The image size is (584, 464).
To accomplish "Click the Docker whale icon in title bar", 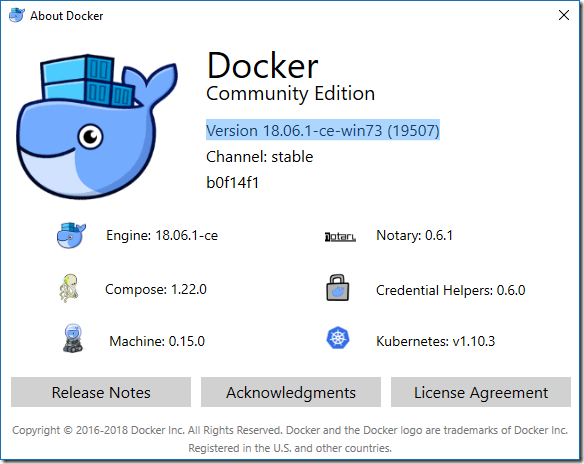I will coord(17,15).
